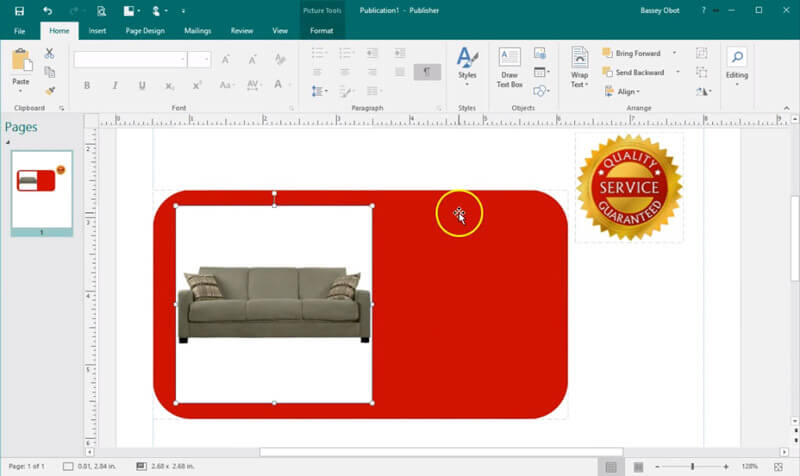This screenshot has width=800, height=476.
Task: Click the zoom slider in status bar
Action: click(692, 467)
